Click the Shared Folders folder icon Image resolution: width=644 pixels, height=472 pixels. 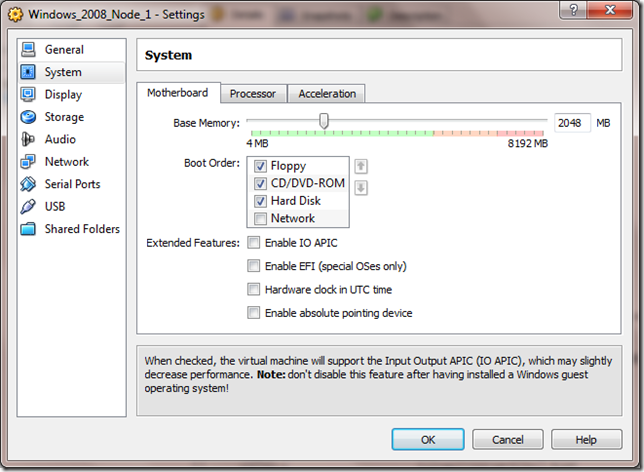pyautogui.click(x=28, y=229)
